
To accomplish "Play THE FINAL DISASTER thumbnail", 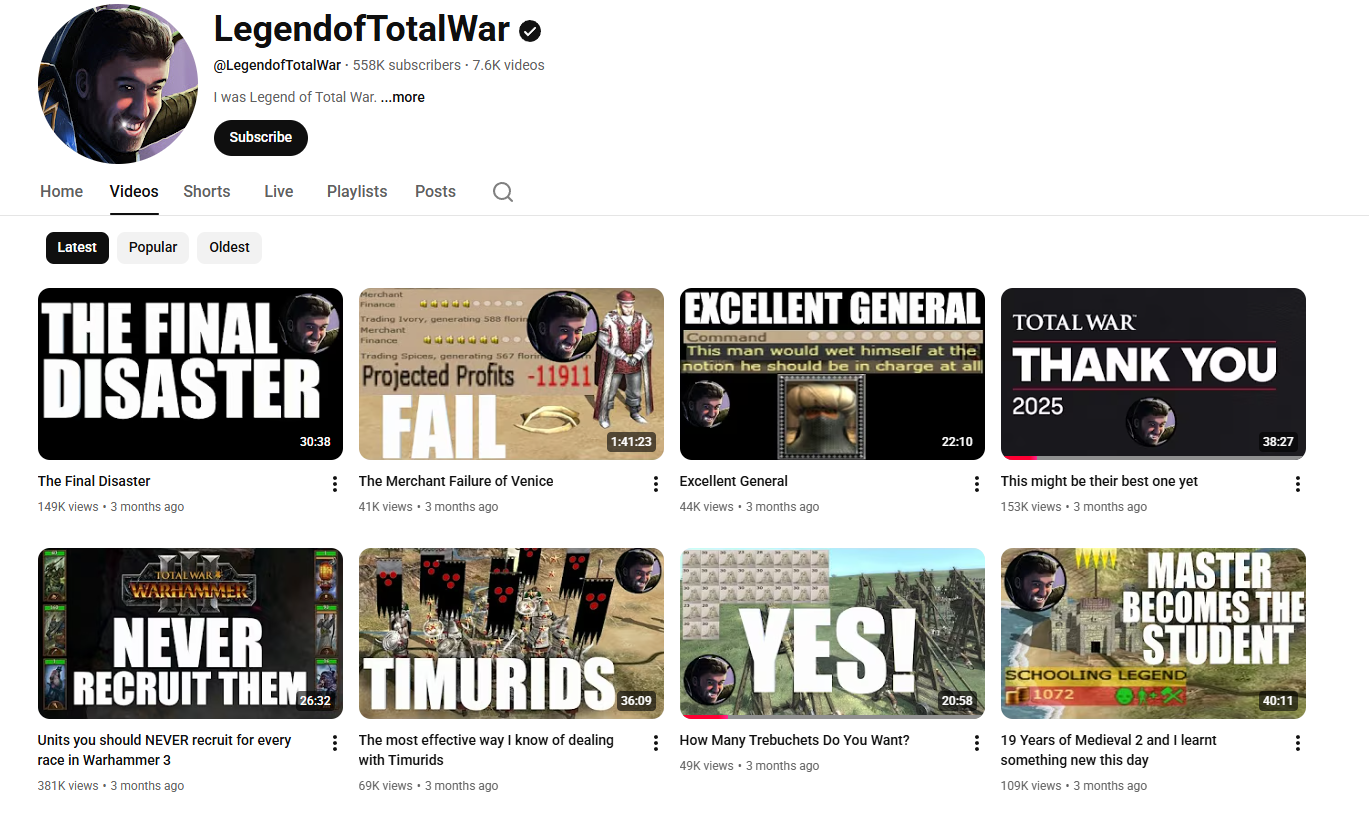I will pyautogui.click(x=190, y=374).
